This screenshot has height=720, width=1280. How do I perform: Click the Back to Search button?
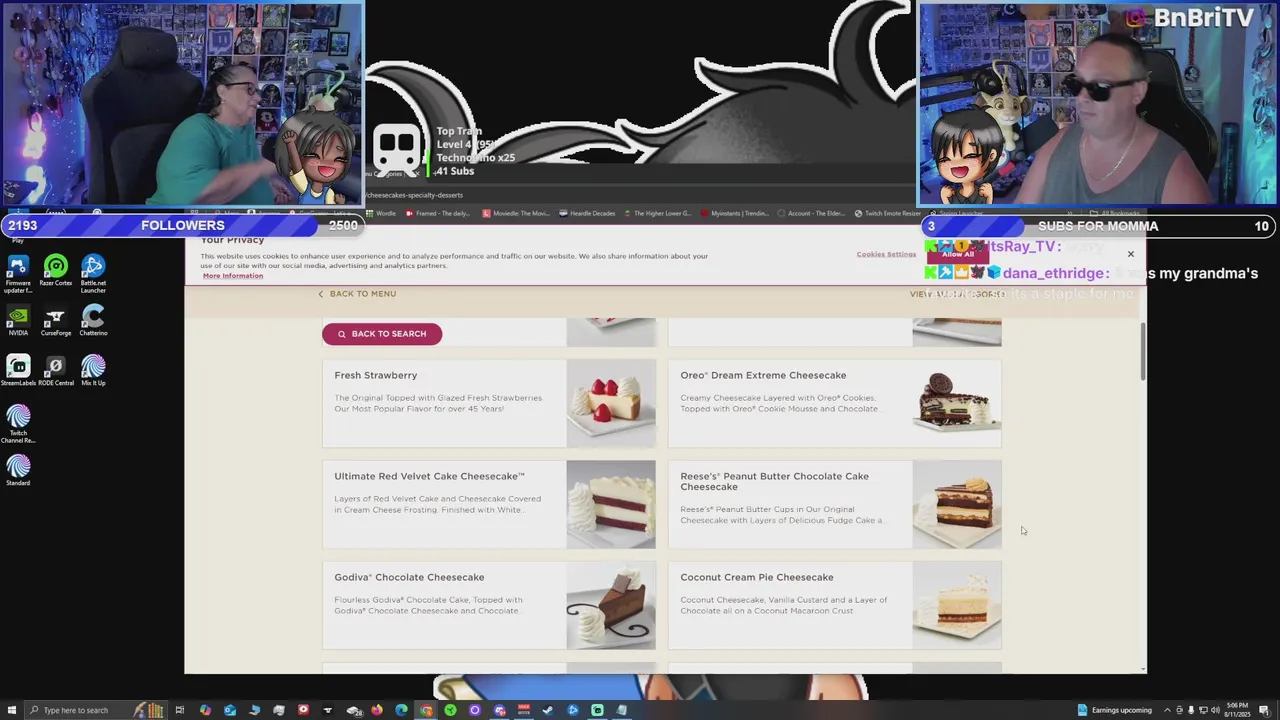(x=382, y=334)
